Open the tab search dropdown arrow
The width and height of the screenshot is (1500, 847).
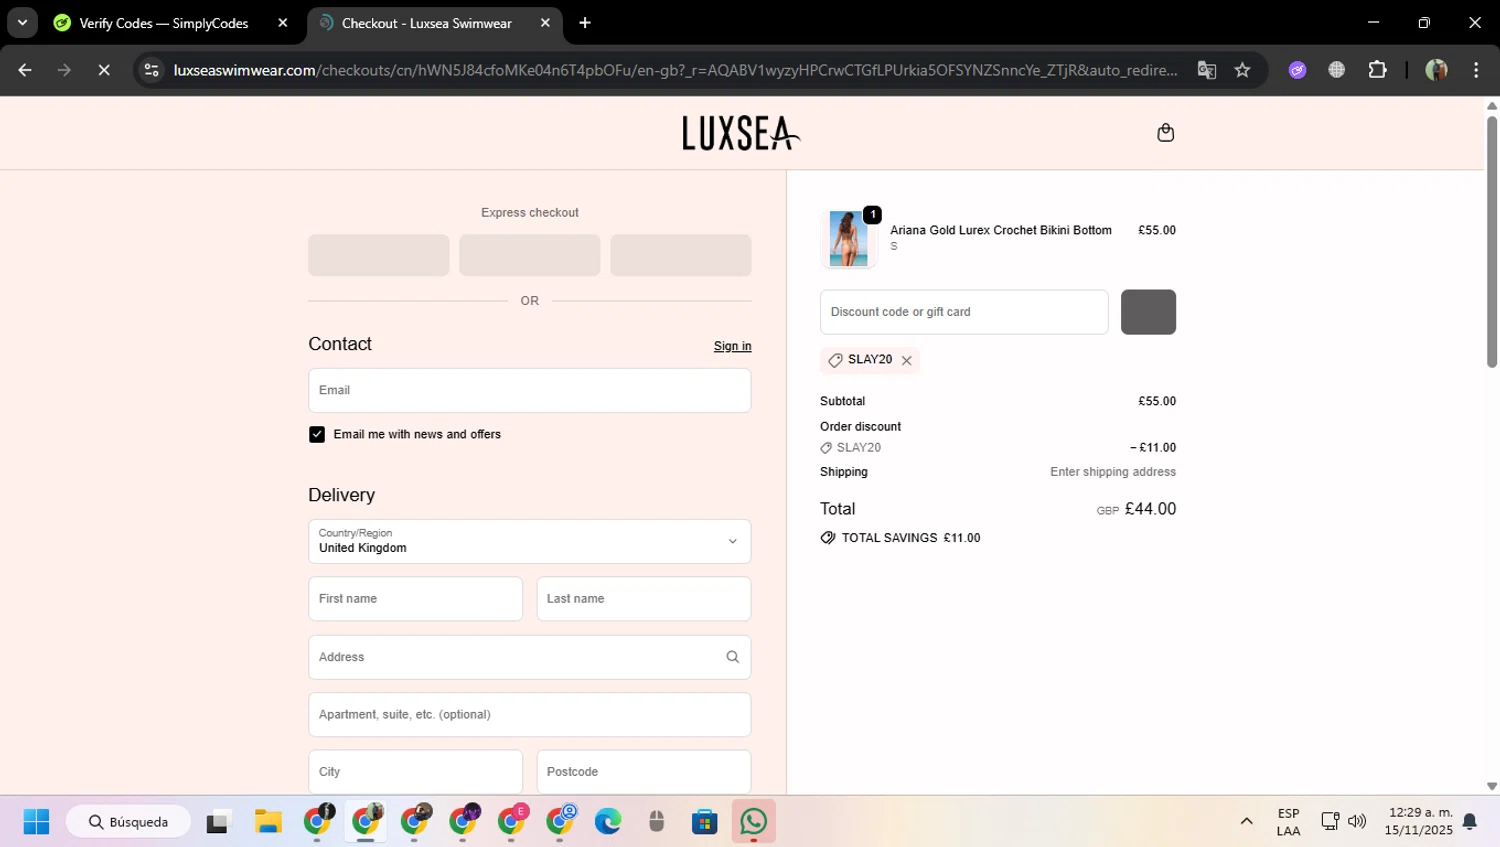click(x=22, y=23)
